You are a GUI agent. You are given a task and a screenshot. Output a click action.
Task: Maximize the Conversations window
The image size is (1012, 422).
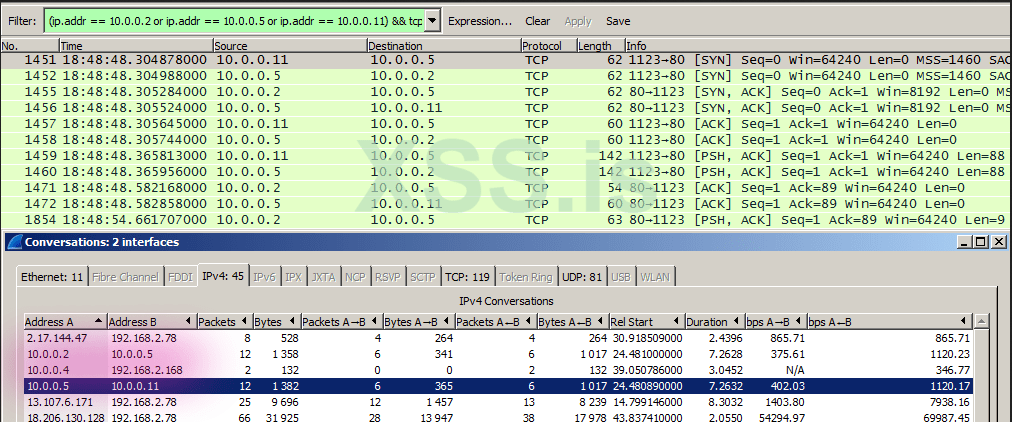pos(982,241)
